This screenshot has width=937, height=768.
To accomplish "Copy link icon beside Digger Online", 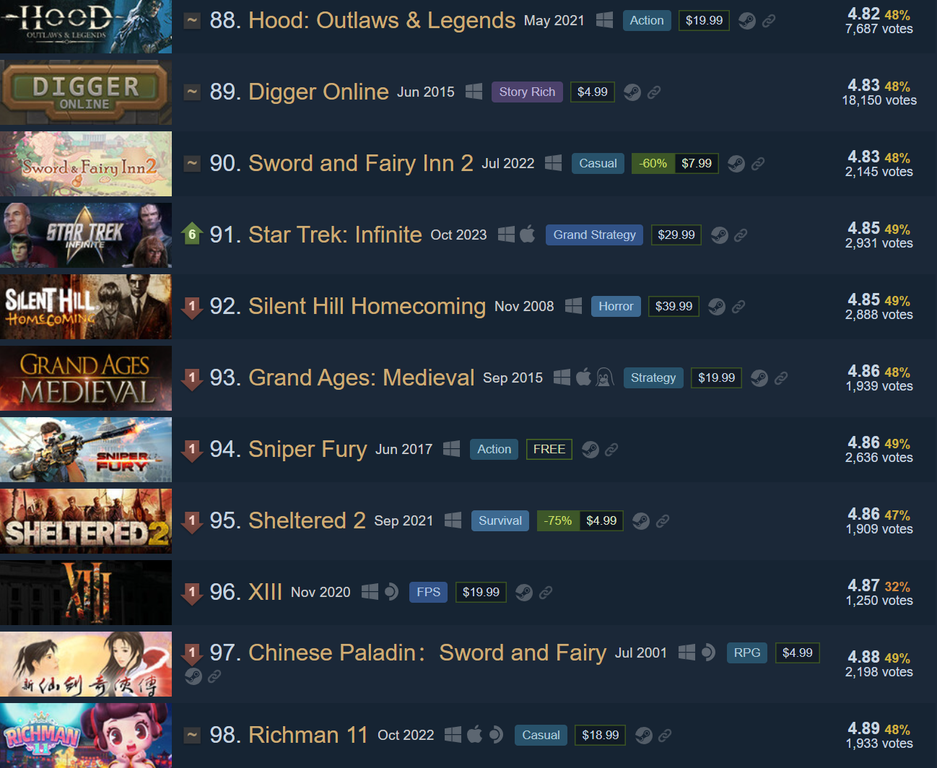I will (654, 93).
